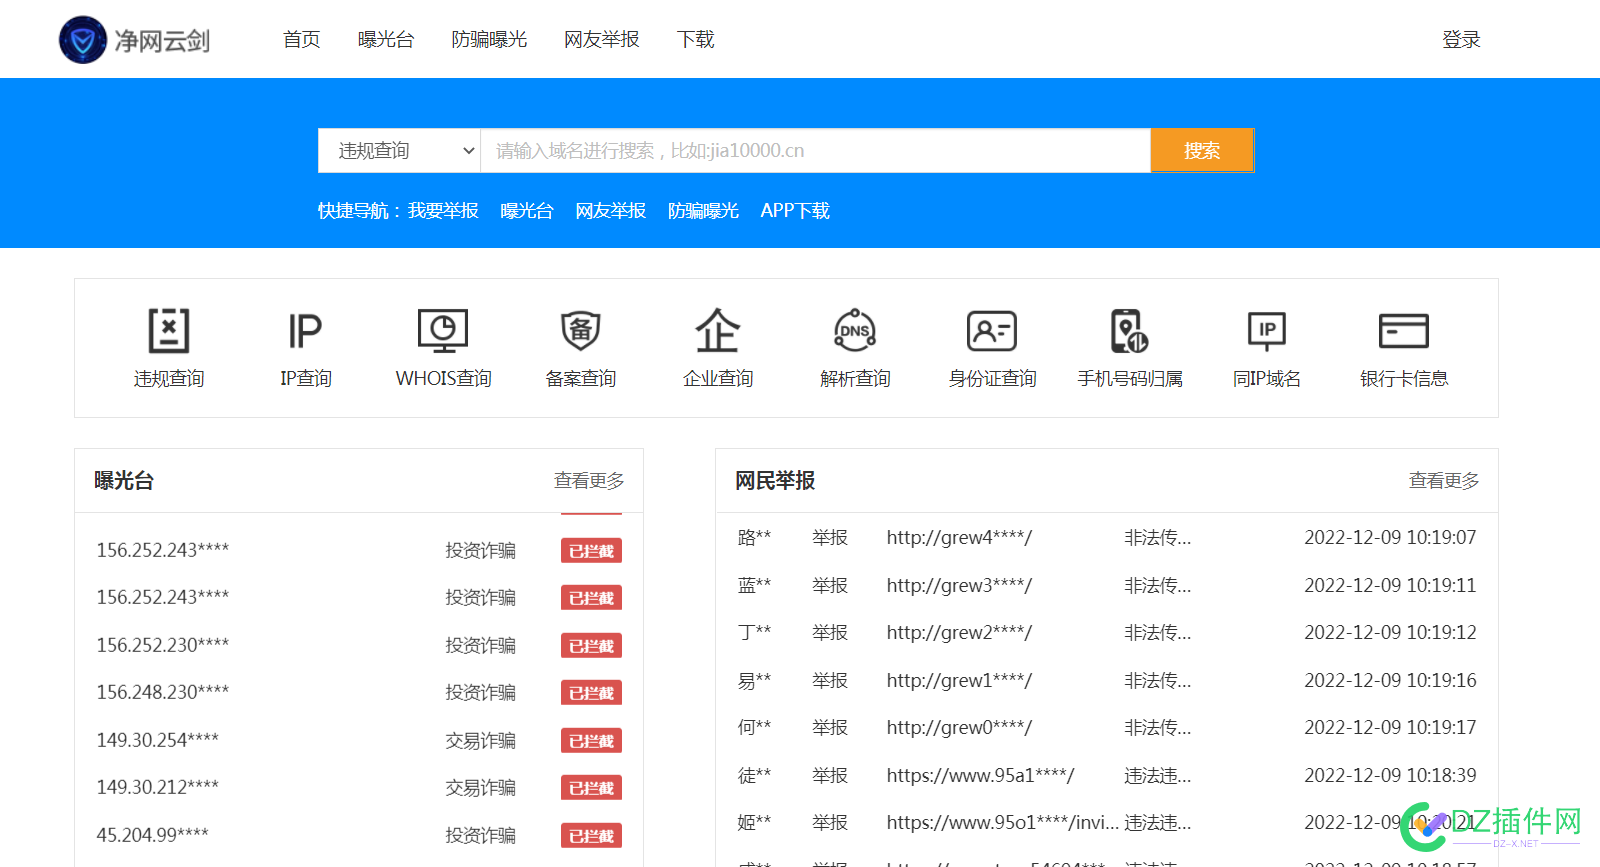Click report URL http://grew2****/
This screenshot has width=1600, height=867.
[x=959, y=633]
